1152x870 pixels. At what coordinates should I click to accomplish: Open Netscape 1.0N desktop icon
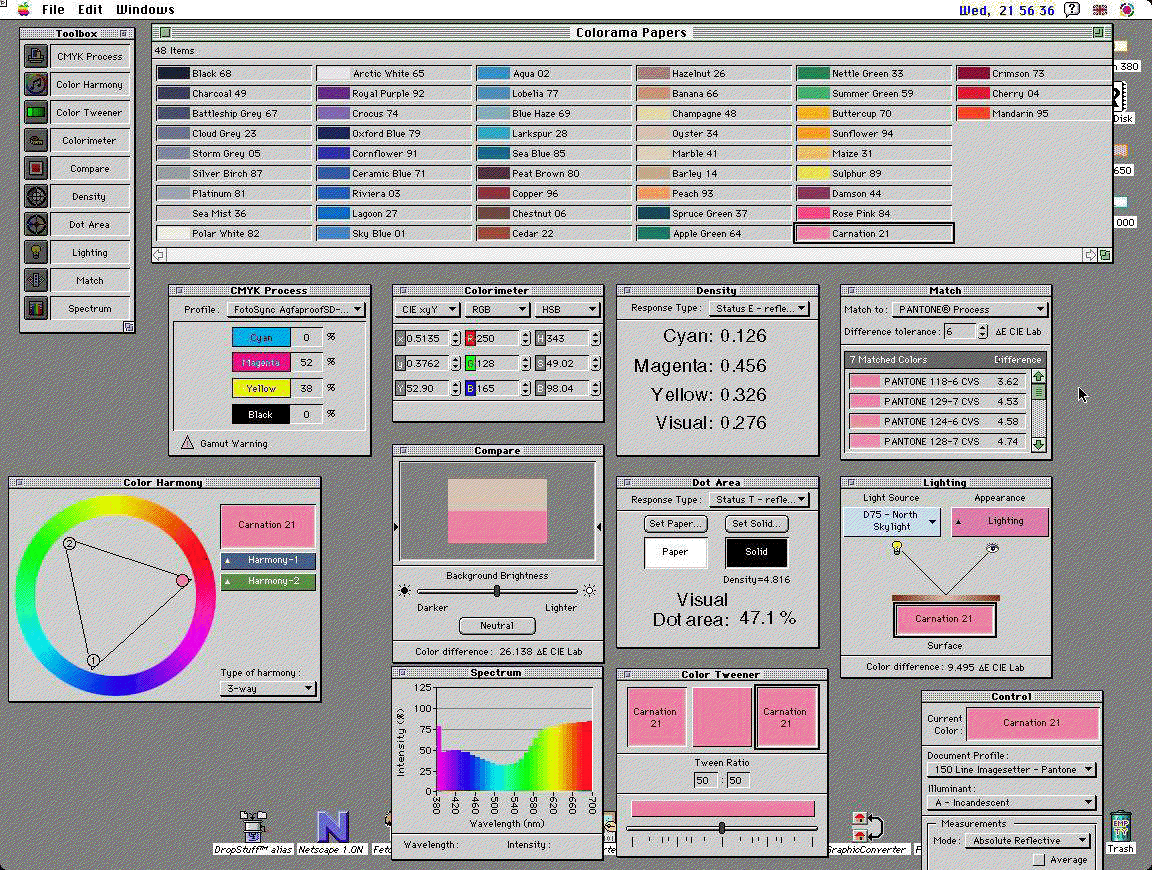pos(332,826)
